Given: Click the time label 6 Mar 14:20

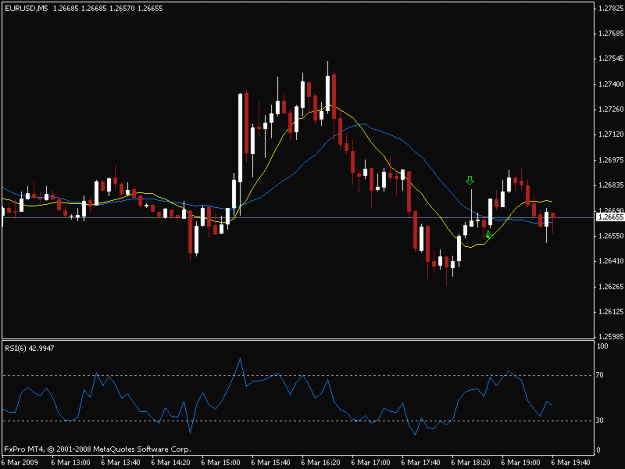Looking at the screenshot, I should click(171, 463).
